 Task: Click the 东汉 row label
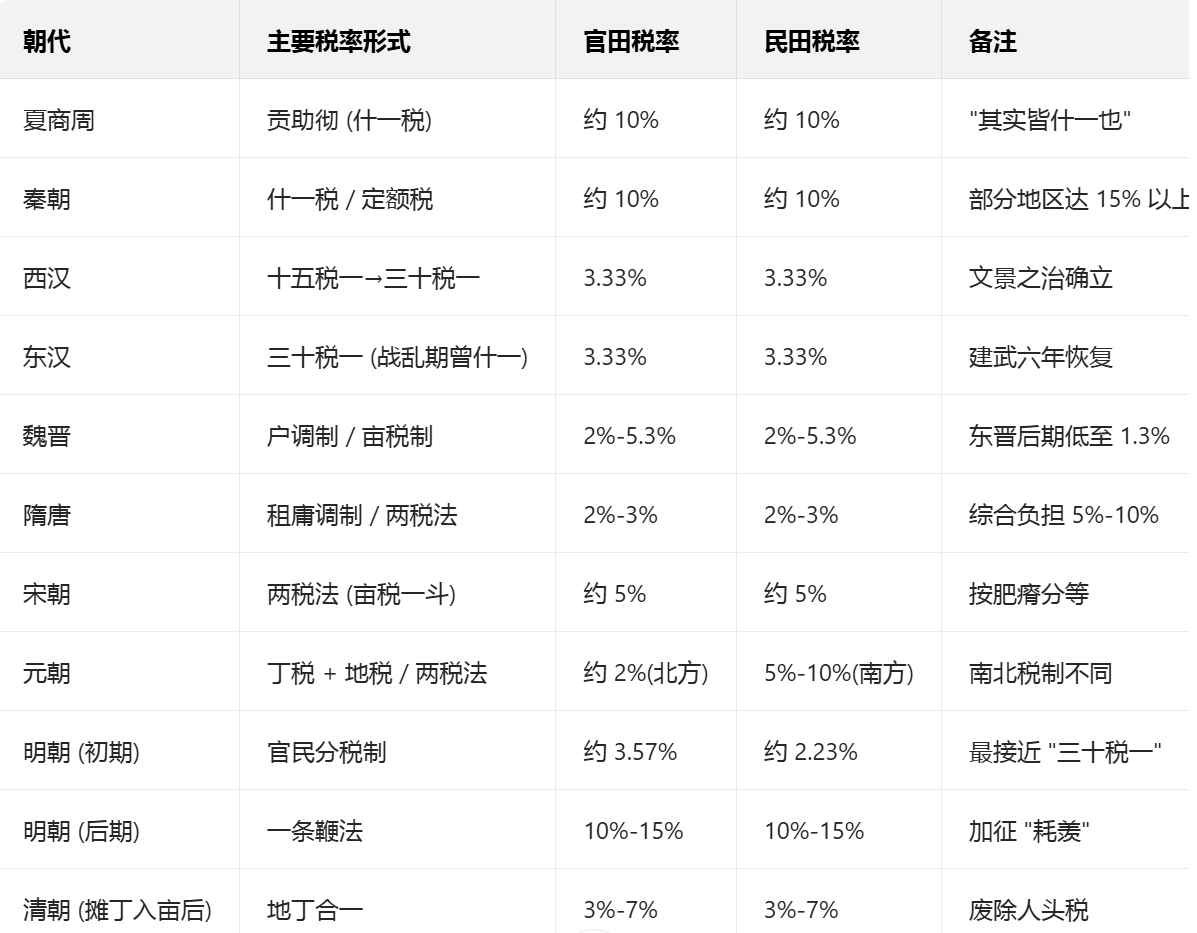[47, 357]
